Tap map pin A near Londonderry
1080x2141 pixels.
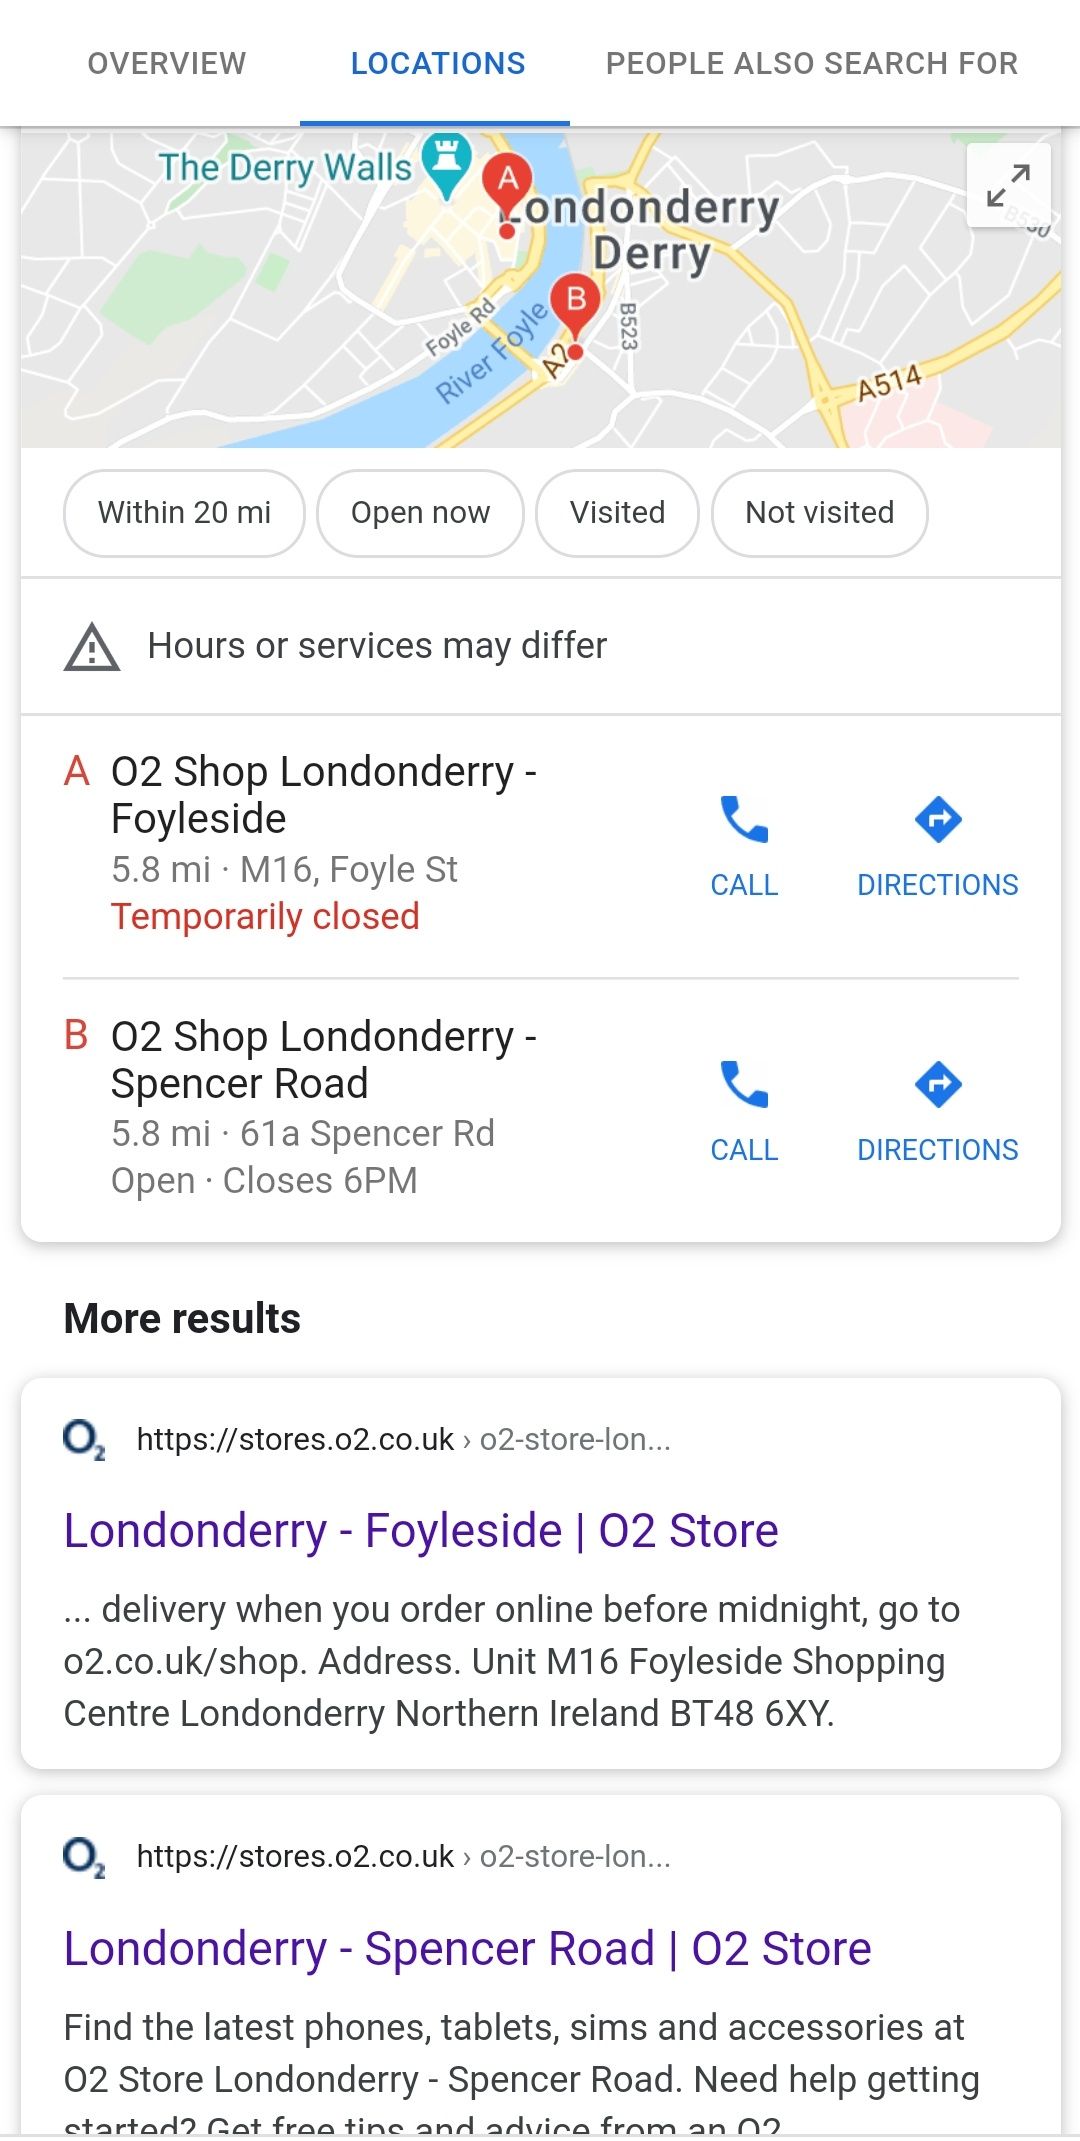point(508,183)
